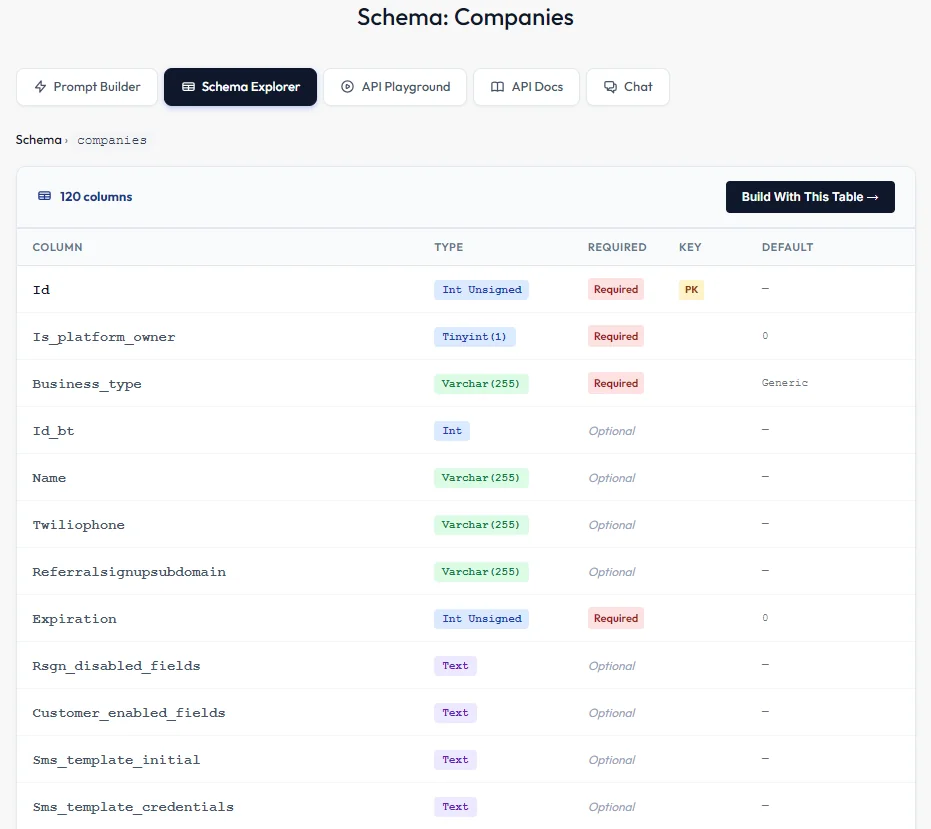The height and width of the screenshot is (829, 931).
Task: Click Optional label in Id_bt row
Action: (612, 431)
